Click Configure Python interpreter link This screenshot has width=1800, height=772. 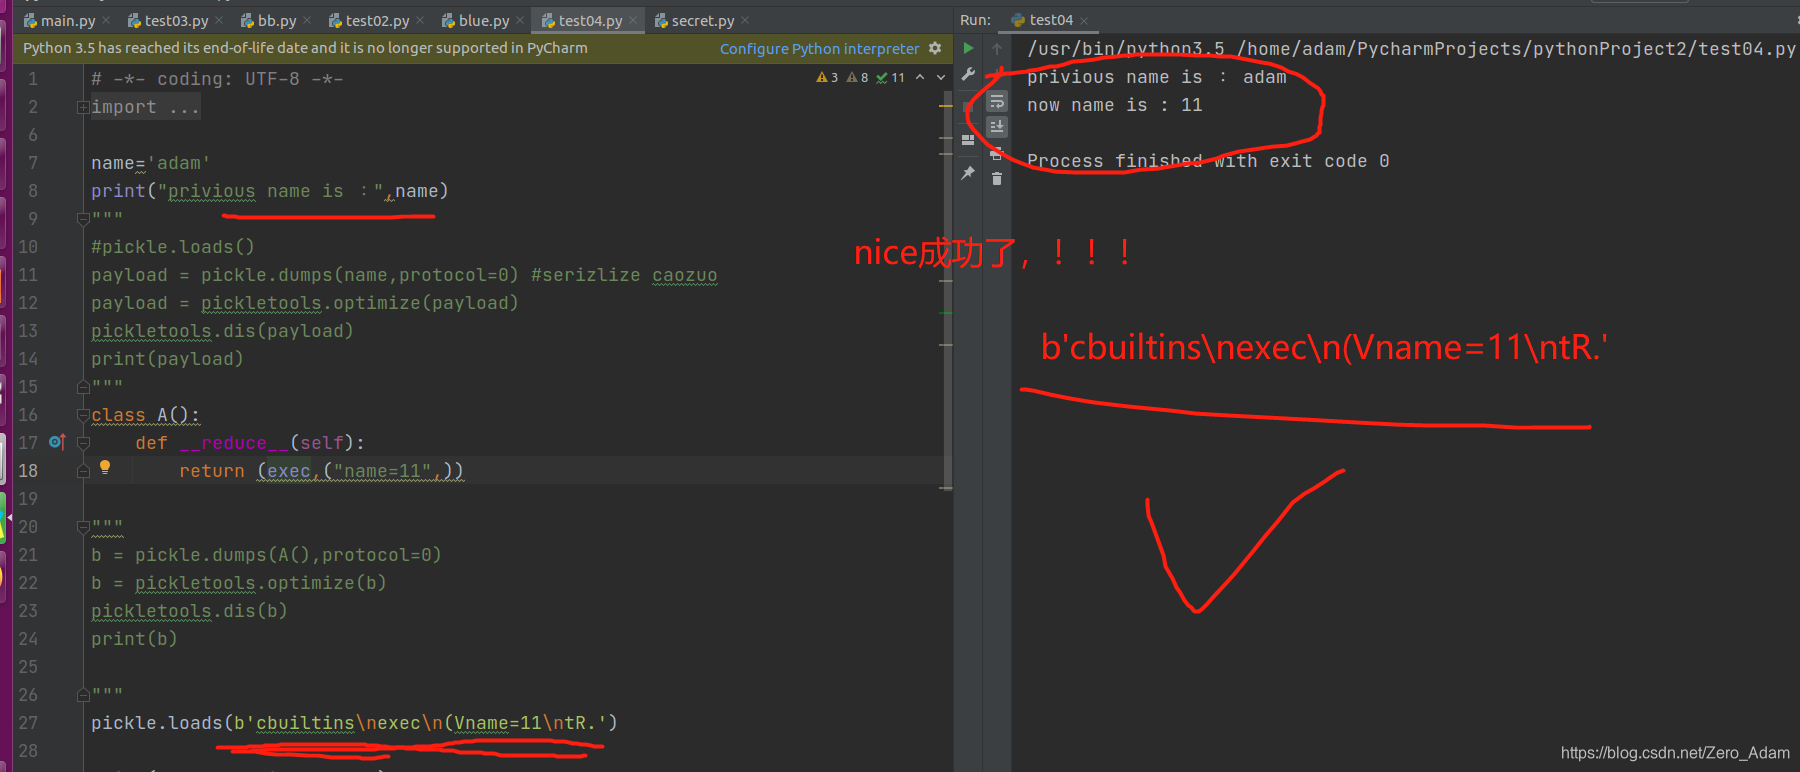pyautogui.click(x=819, y=48)
